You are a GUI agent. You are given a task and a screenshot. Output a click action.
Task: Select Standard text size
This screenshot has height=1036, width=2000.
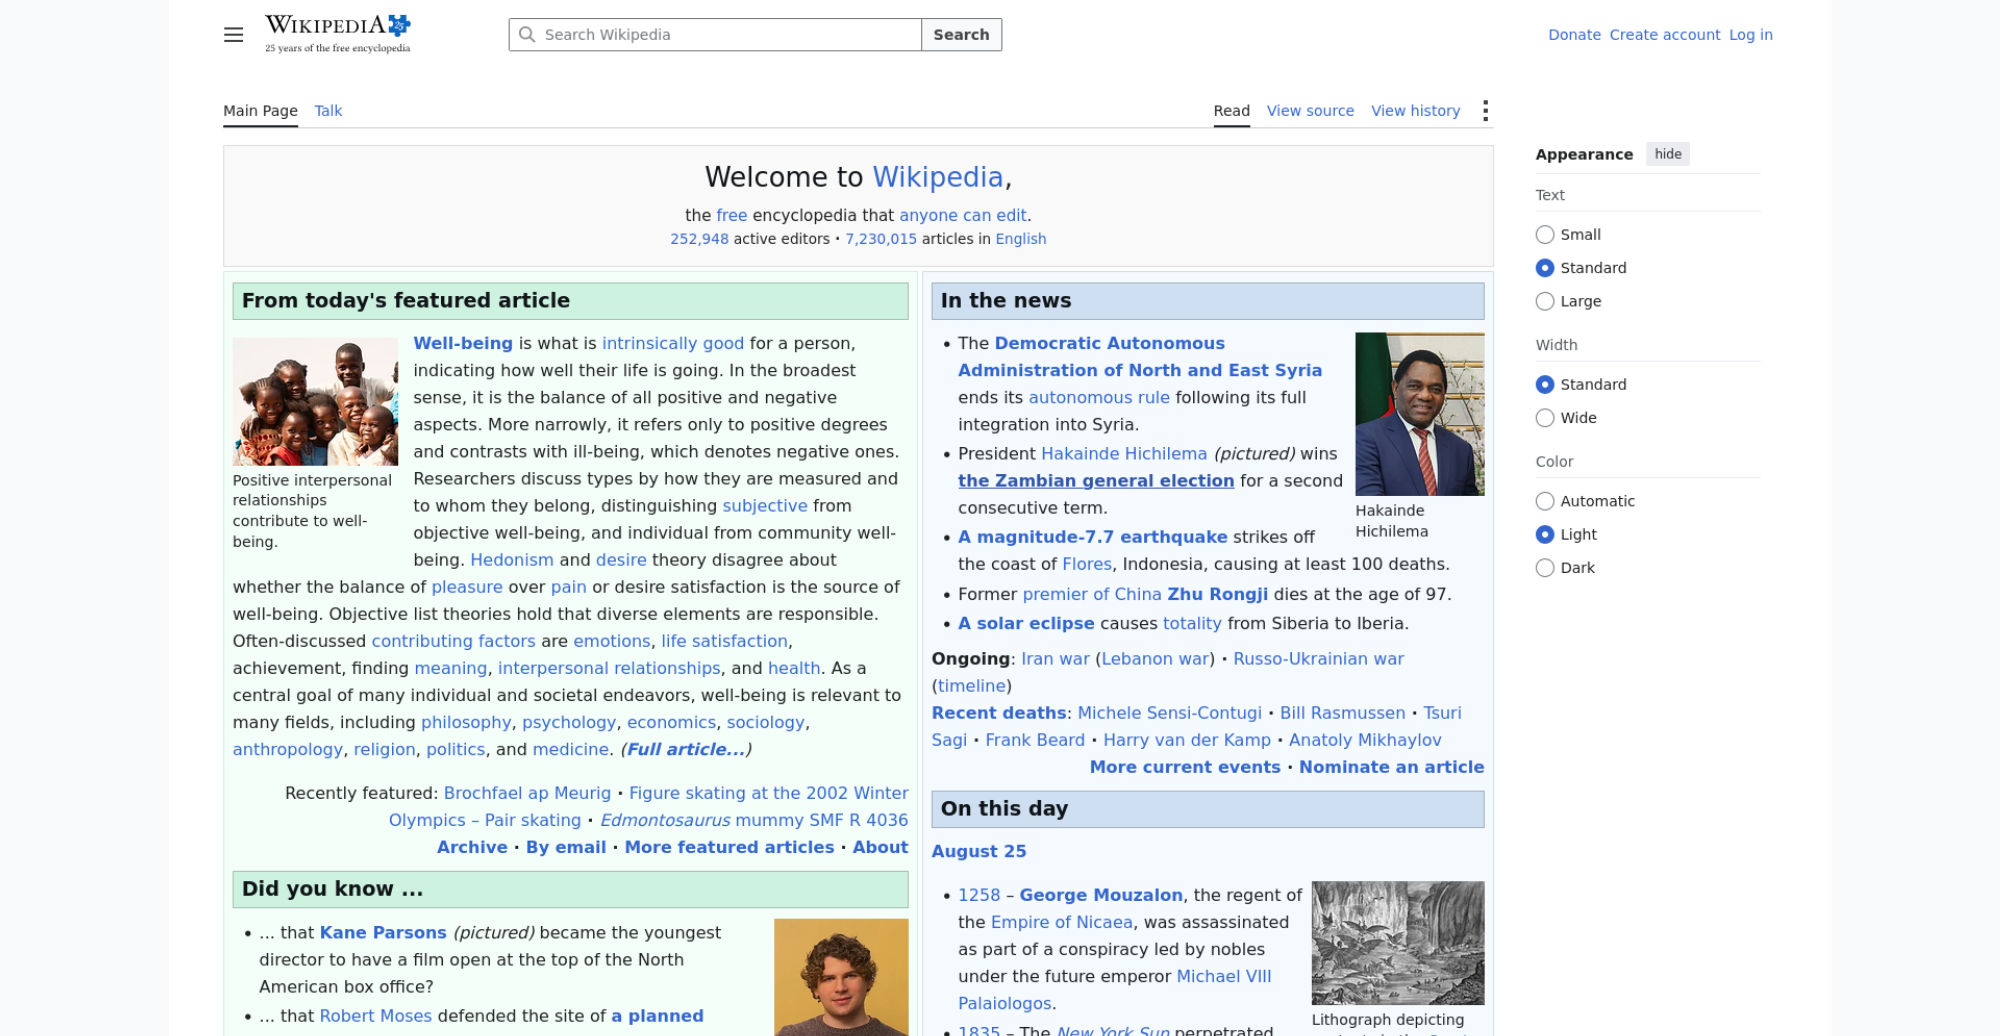(1545, 268)
